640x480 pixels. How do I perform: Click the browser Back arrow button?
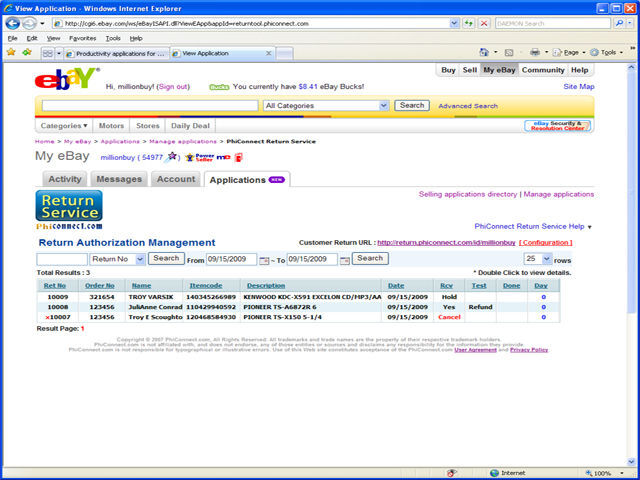coord(13,23)
